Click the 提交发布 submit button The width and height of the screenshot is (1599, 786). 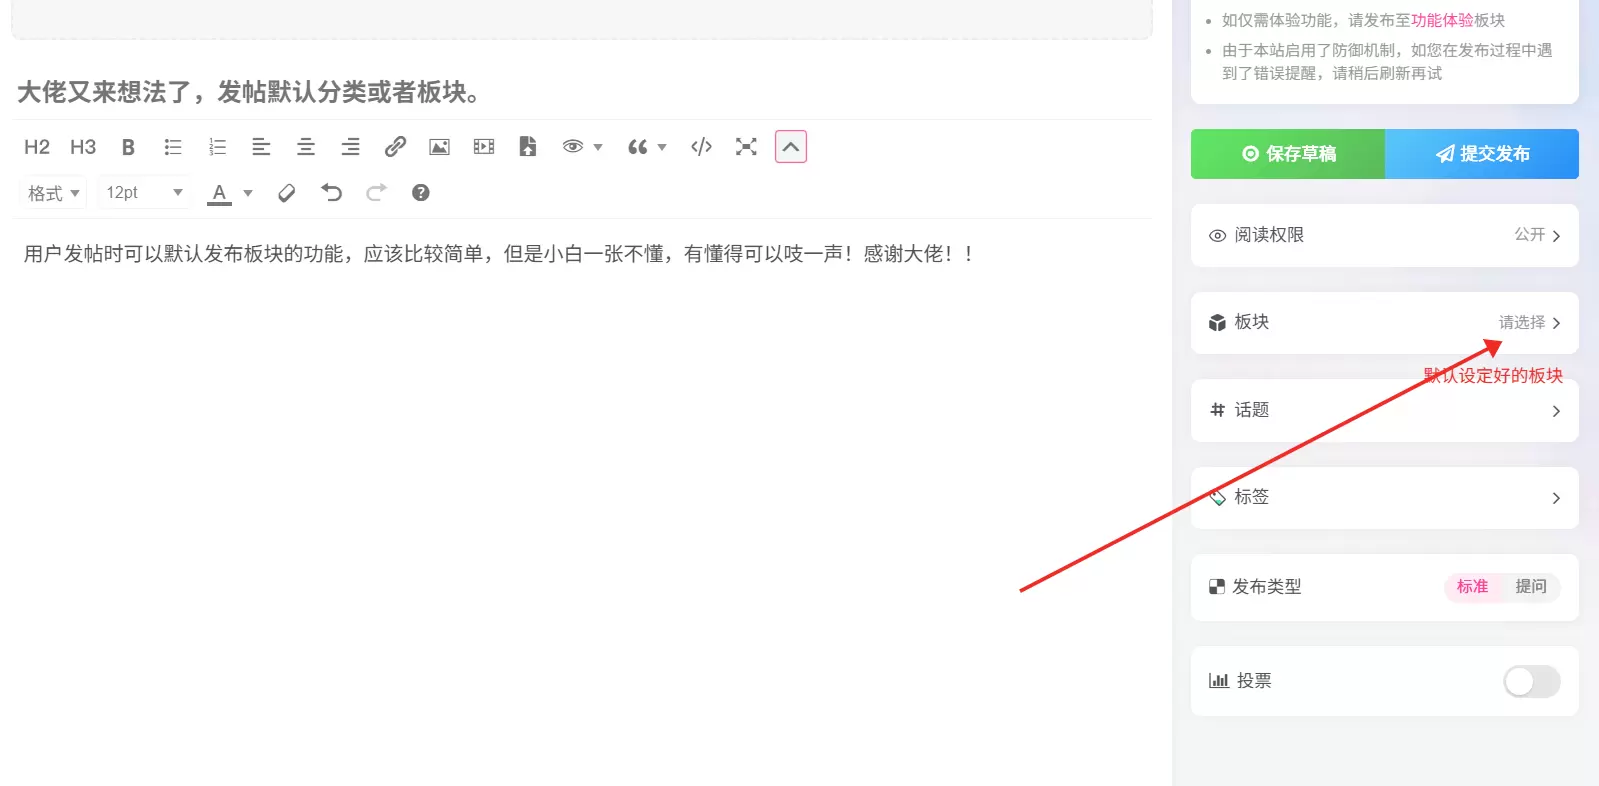click(x=1482, y=154)
